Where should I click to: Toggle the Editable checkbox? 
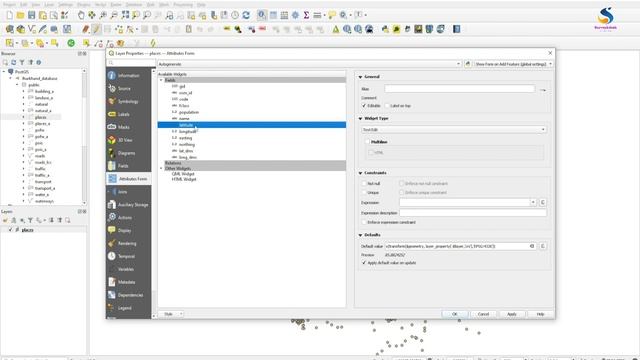coord(364,106)
